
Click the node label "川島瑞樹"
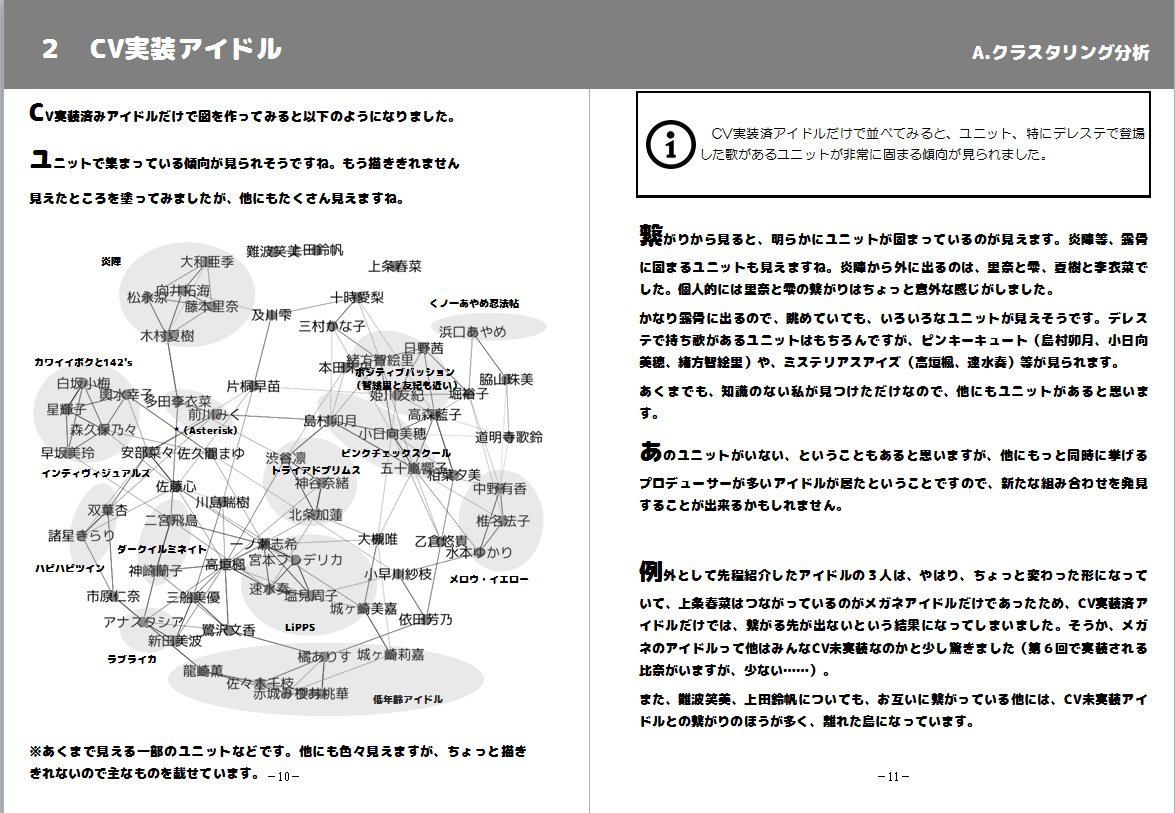(223, 503)
